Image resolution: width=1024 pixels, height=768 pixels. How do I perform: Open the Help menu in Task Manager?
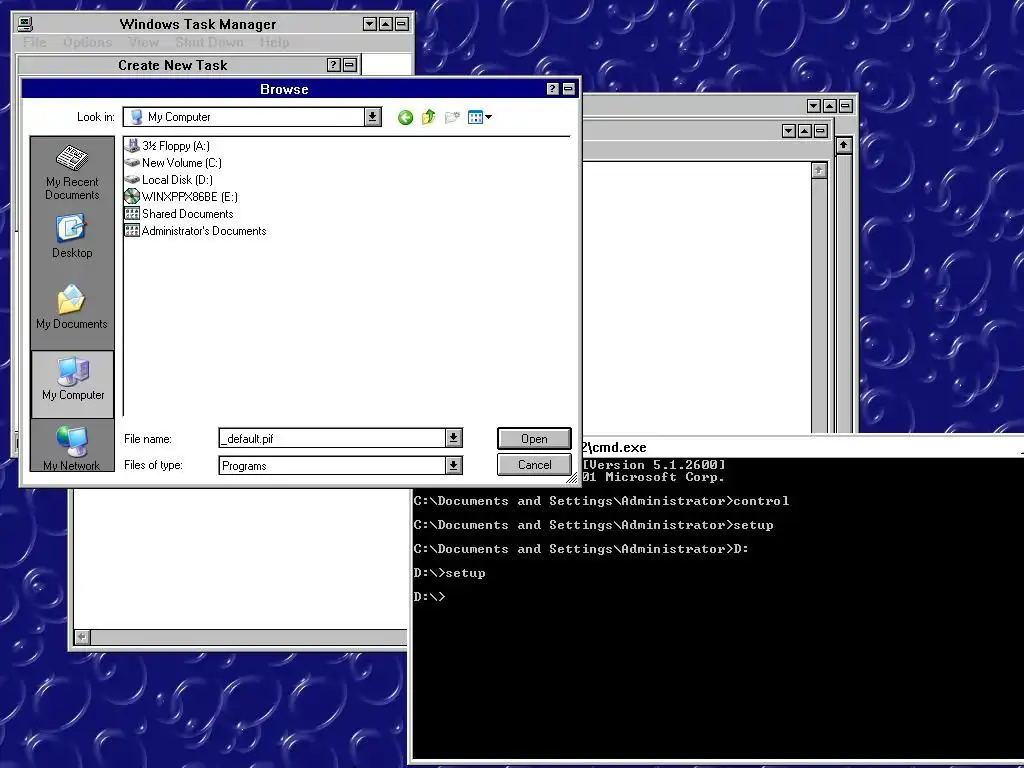pyautogui.click(x=274, y=42)
